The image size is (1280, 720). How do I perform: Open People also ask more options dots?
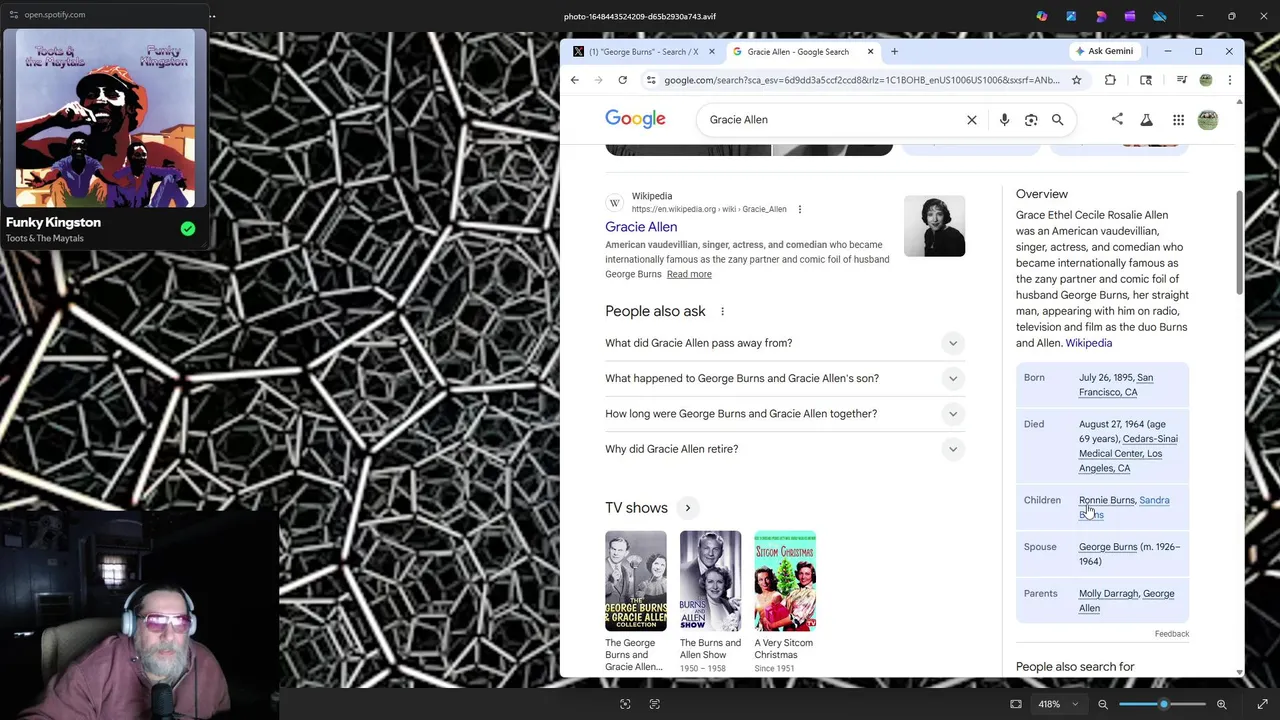(722, 311)
